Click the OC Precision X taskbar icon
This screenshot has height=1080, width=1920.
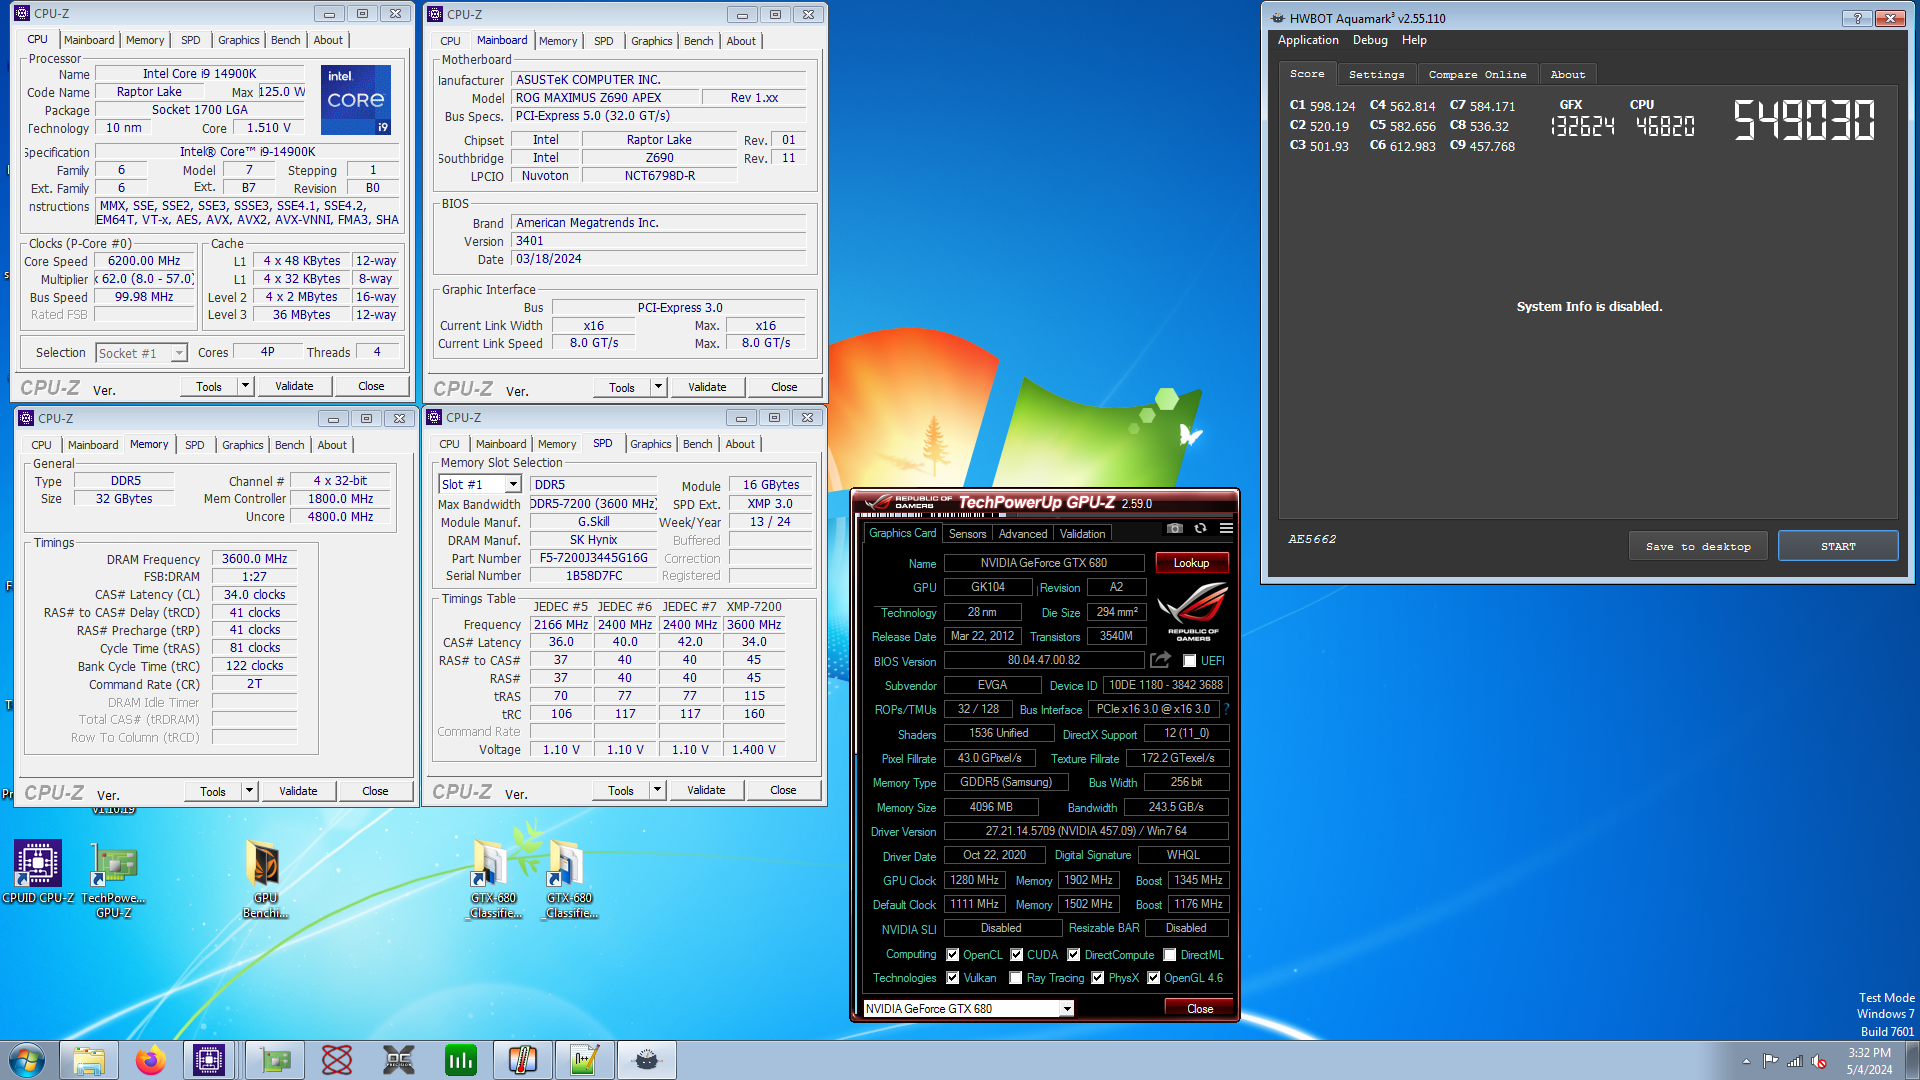[399, 1060]
